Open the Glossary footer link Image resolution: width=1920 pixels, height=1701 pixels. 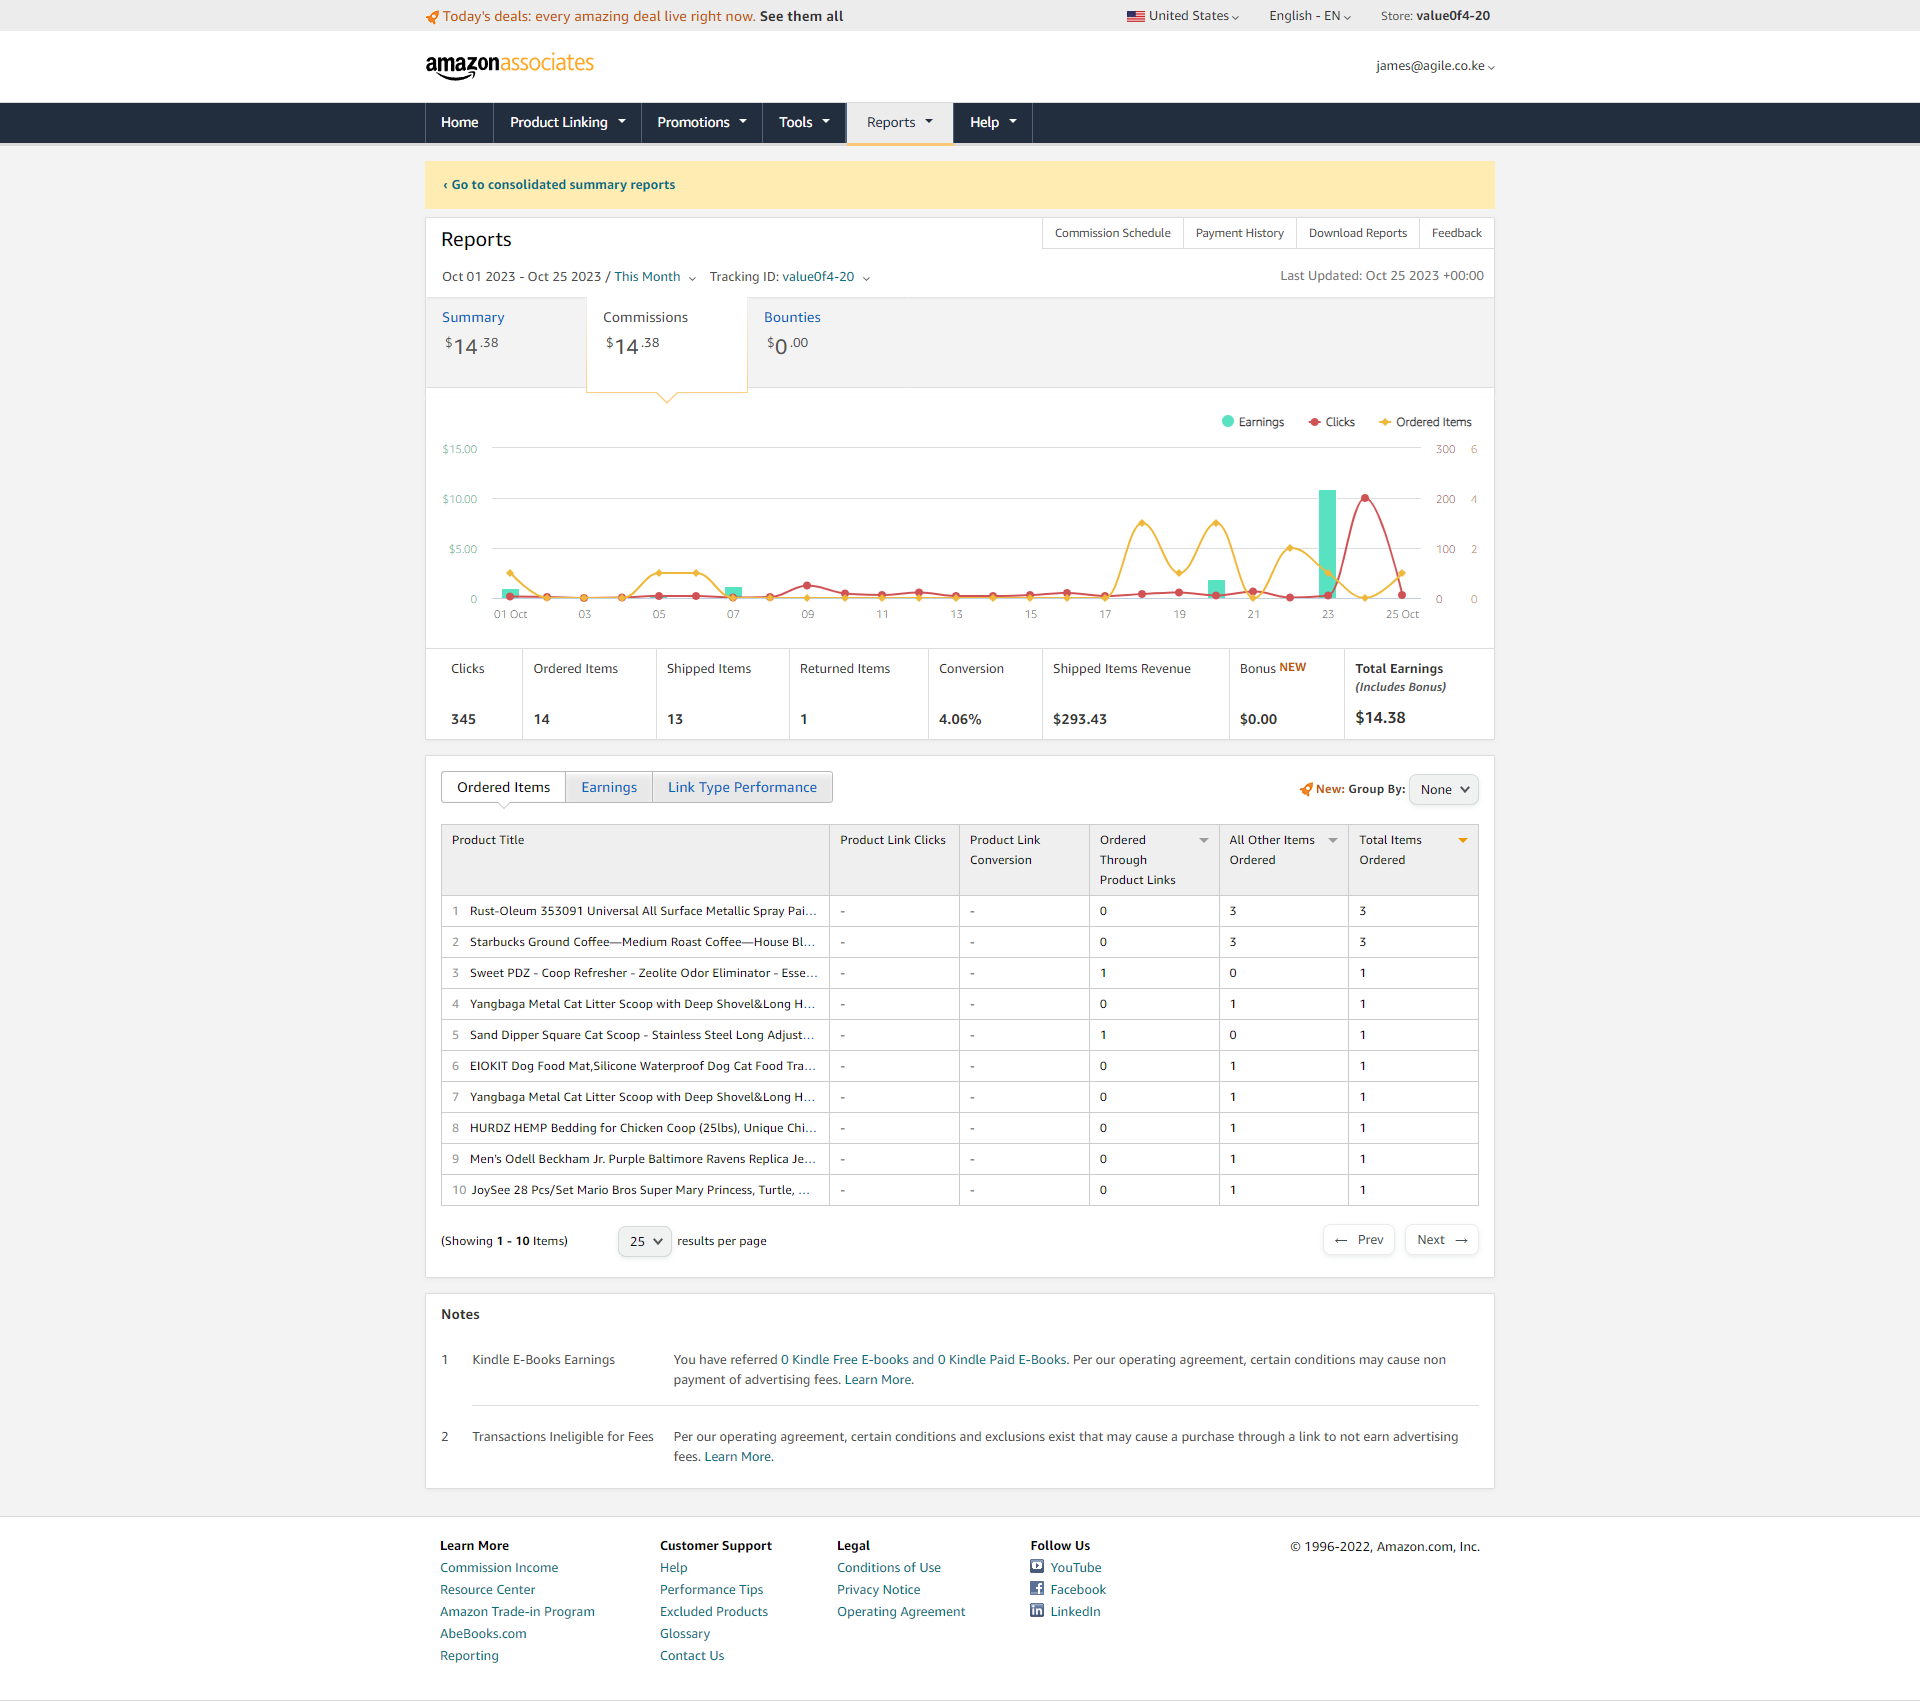pos(685,1634)
